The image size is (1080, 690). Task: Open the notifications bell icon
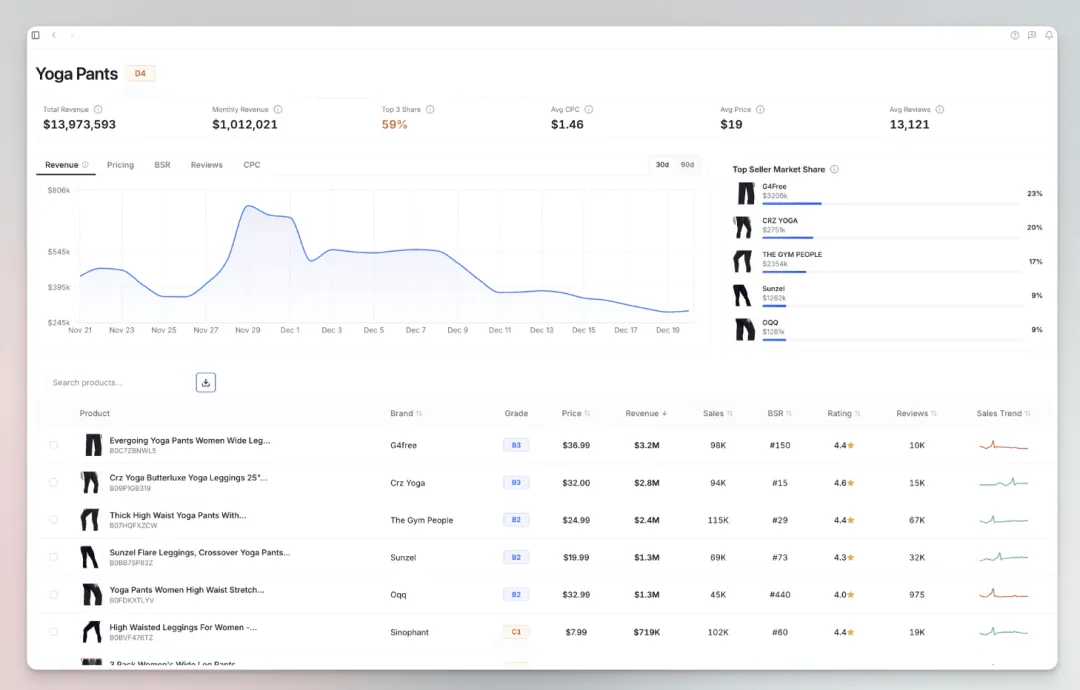coord(1049,35)
